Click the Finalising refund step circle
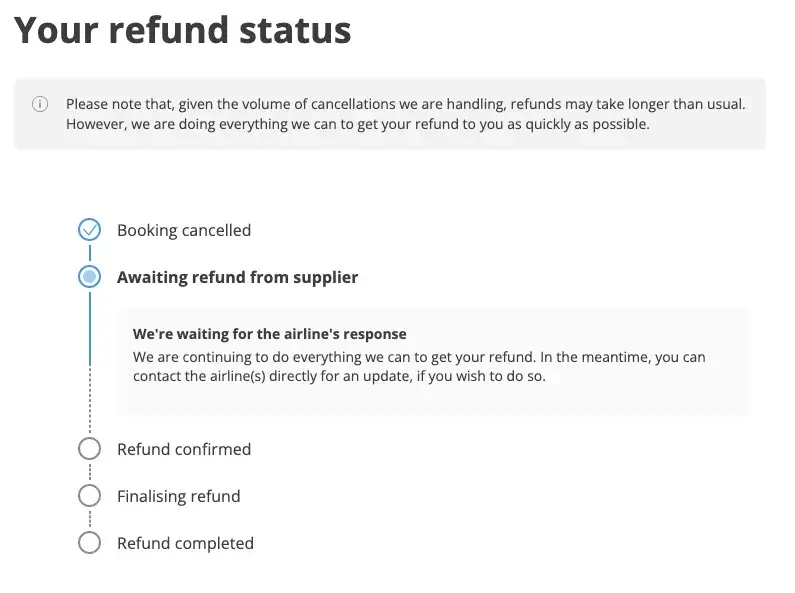 (90, 496)
